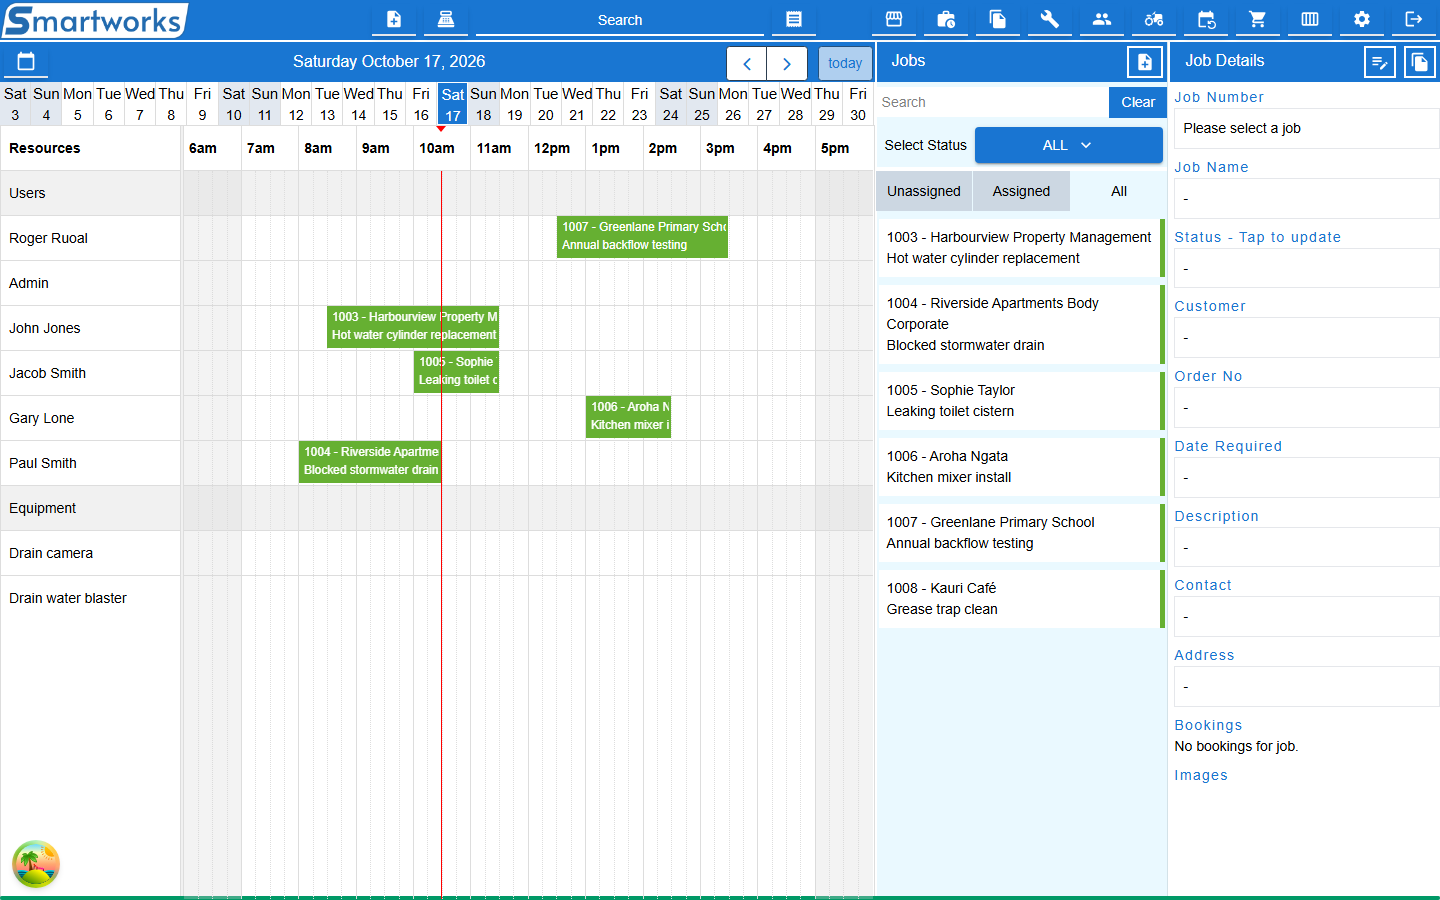Open the recurring calendar icon
Viewport: 1440px width, 900px height.
coord(1206,19)
